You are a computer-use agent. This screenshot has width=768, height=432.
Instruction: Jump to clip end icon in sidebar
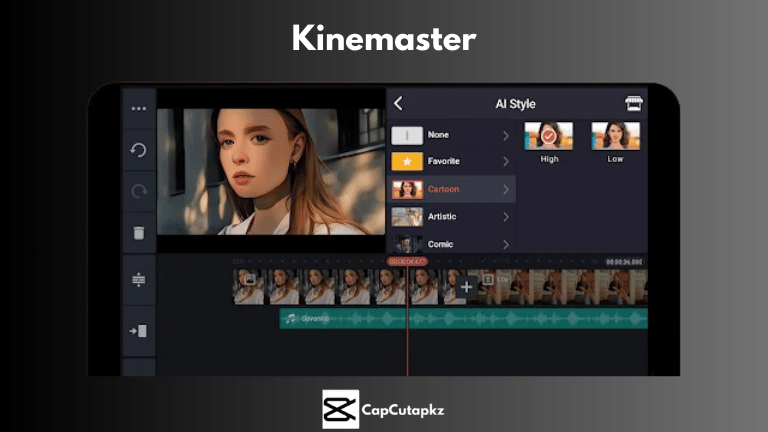(139, 331)
